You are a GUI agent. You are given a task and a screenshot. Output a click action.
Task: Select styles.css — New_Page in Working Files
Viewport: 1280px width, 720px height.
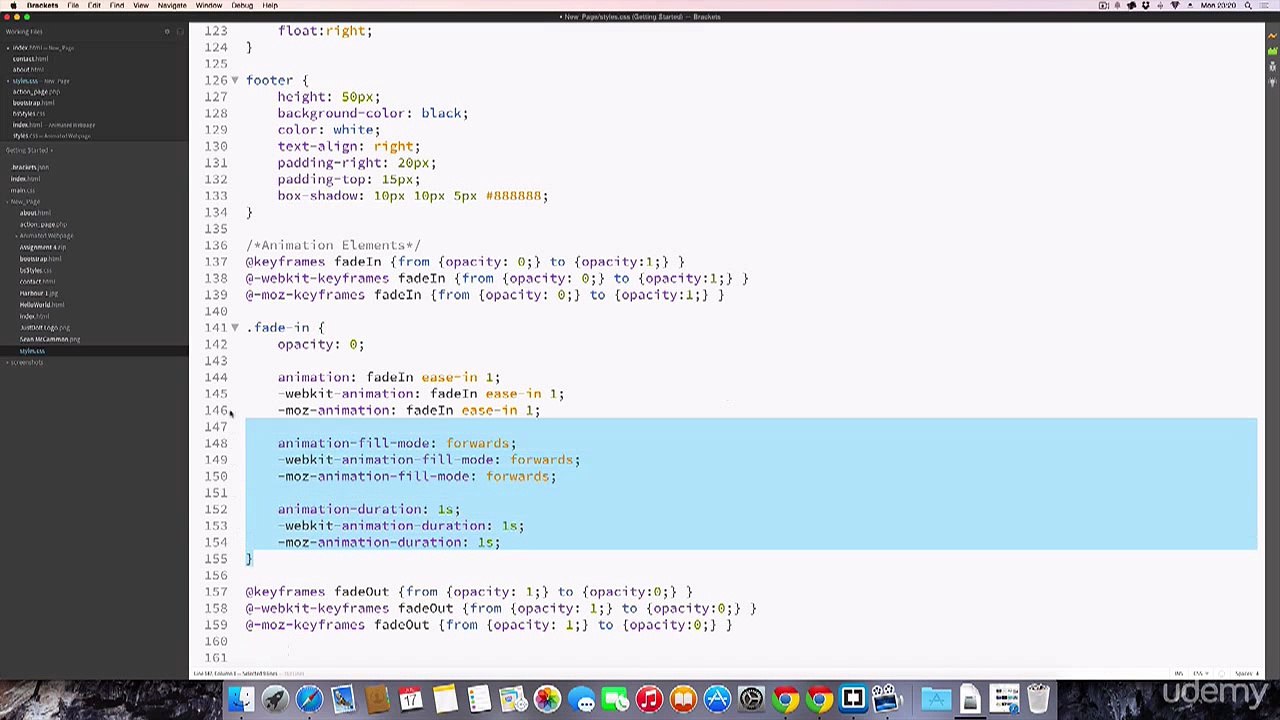click(41, 80)
